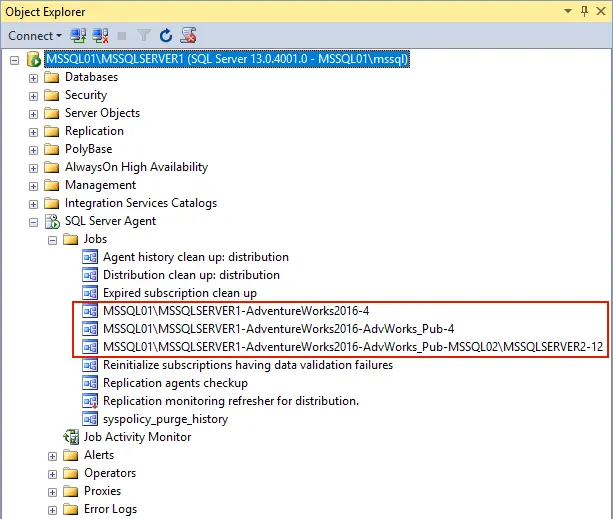Click the Security folder icon
This screenshot has width=613, height=519.
coord(52,95)
